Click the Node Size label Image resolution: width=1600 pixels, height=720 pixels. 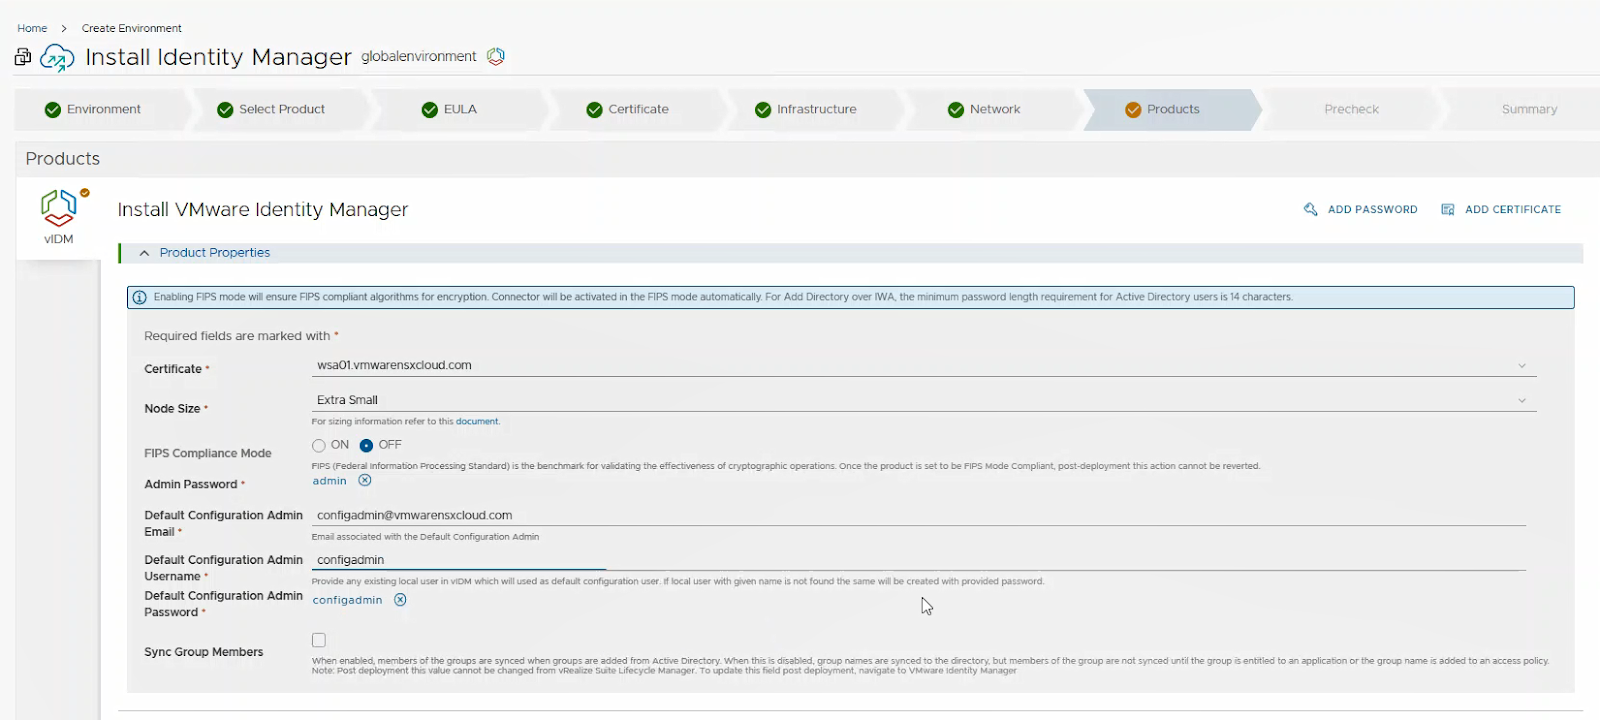[x=172, y=409]
